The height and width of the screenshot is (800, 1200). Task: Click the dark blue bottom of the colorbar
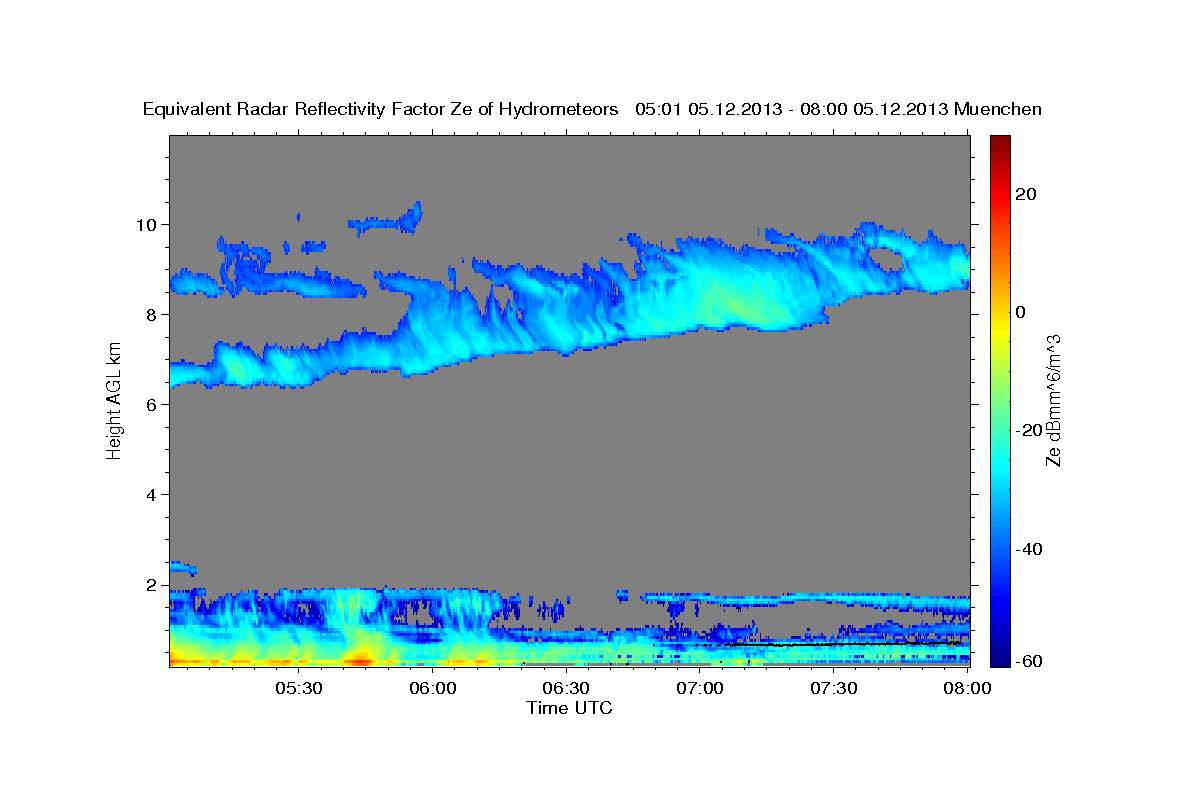[x=999, y=655]
